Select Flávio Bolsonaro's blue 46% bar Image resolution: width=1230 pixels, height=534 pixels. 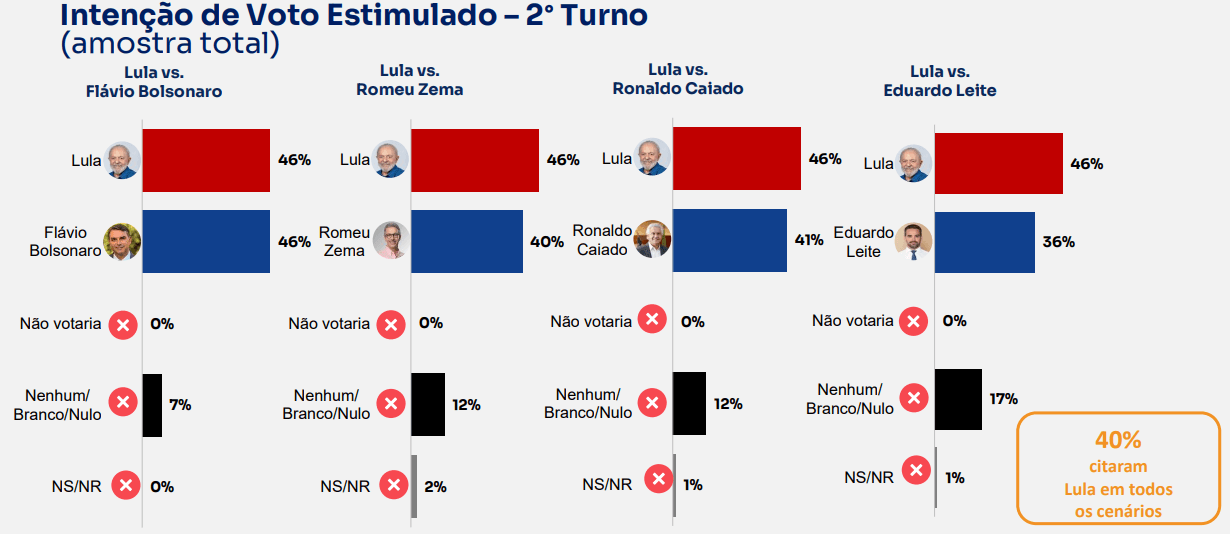pos(206,241)
